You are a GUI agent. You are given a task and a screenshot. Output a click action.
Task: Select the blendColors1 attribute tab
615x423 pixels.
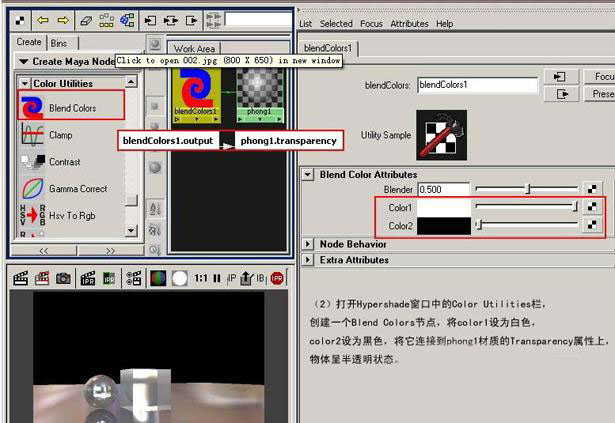pyautogui.click(x=328, y=48)
